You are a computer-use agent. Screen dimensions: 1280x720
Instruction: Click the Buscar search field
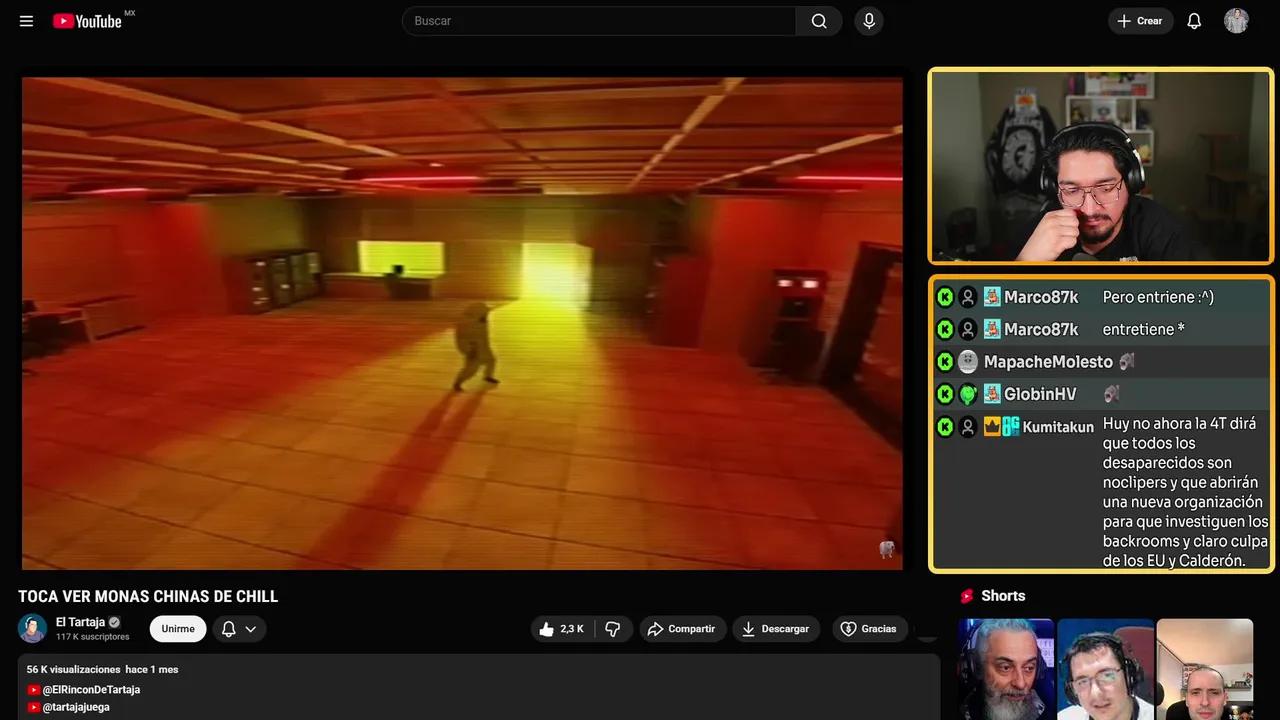tap(599, 21)
